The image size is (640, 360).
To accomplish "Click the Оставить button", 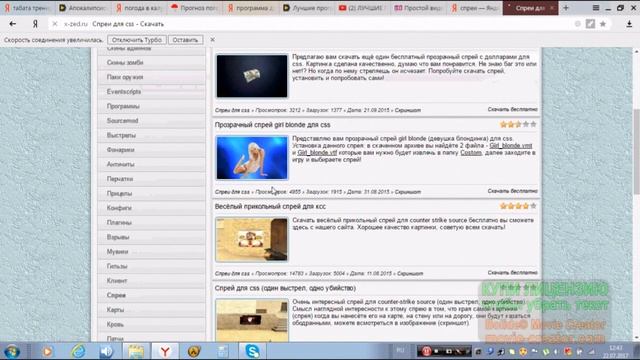I will [185, 40].
